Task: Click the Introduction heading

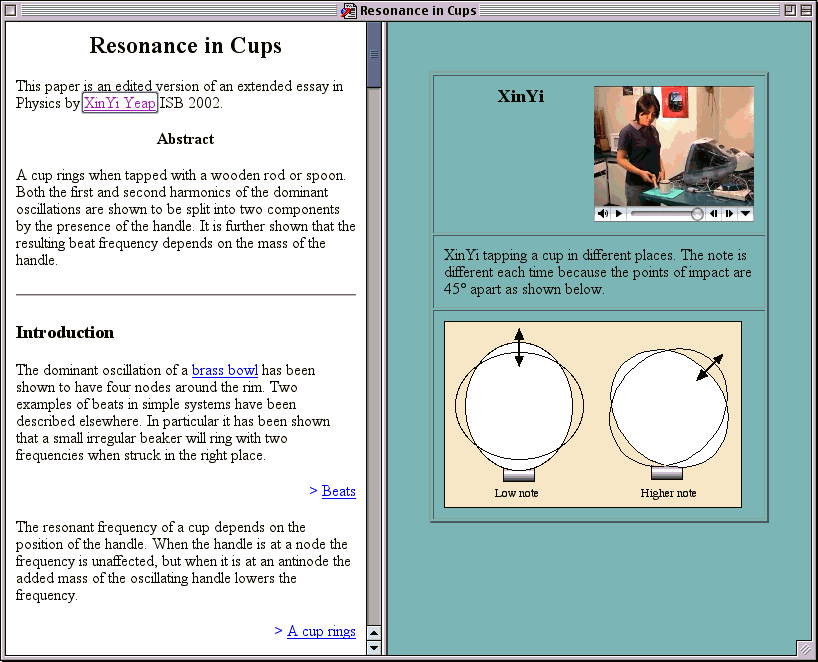Action: 65,332
